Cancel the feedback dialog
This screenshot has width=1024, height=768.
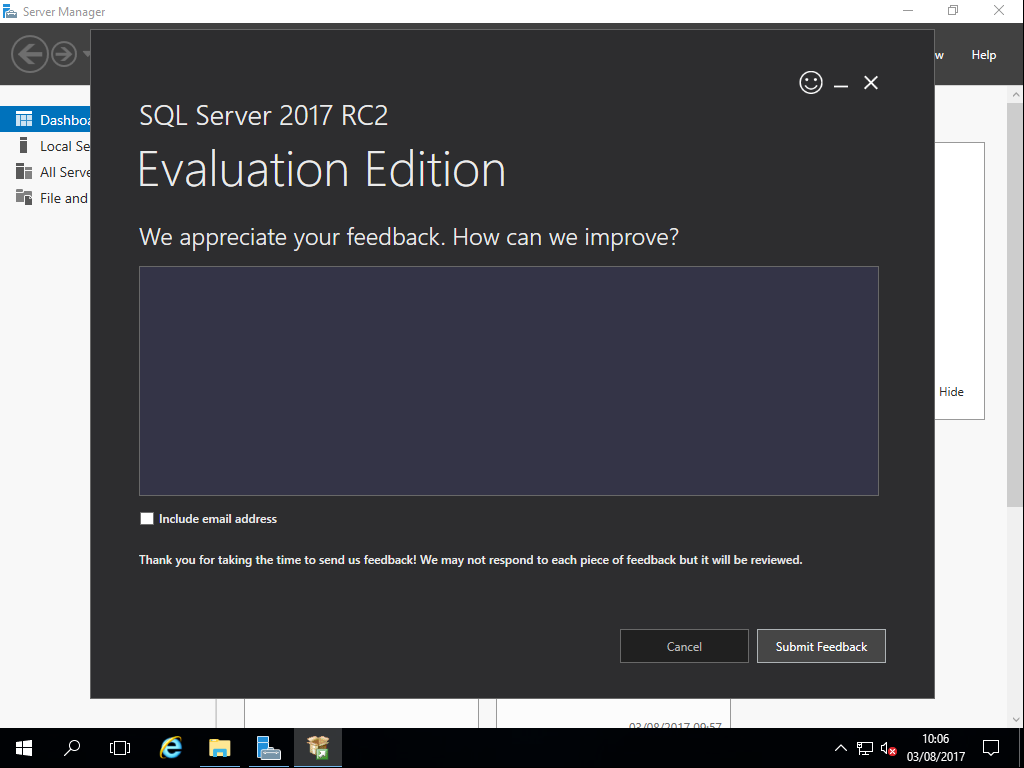coord(684,646)
